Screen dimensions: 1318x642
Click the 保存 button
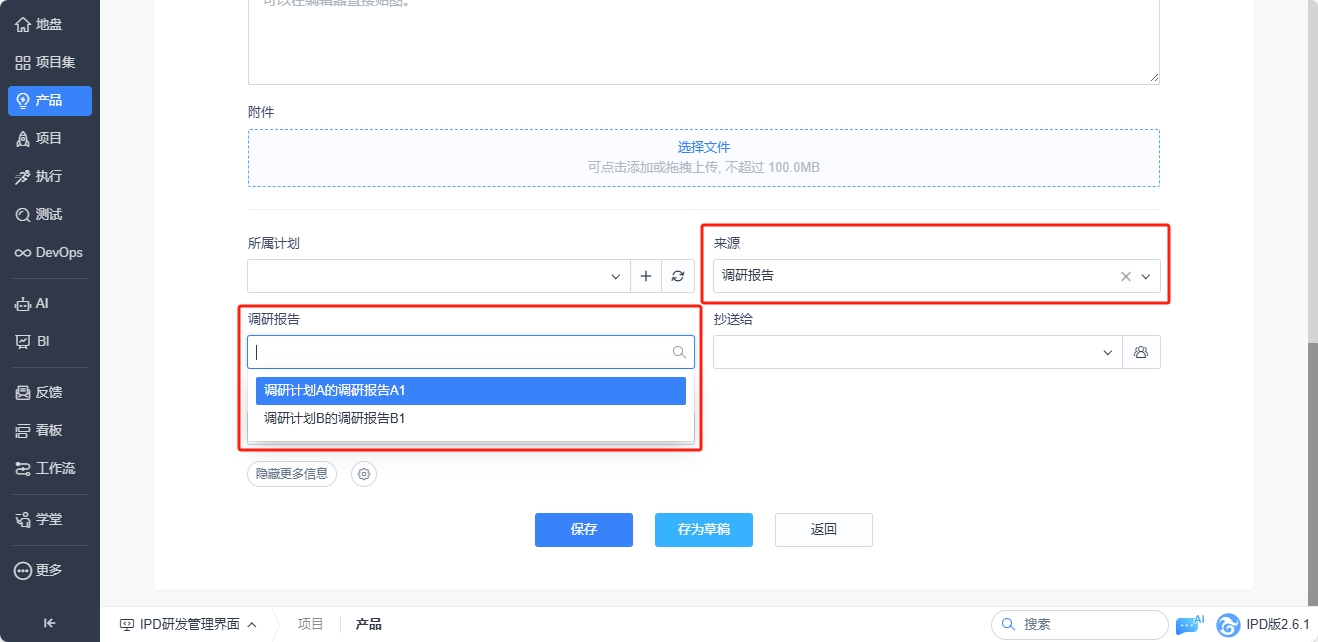(x=584, y=530)
